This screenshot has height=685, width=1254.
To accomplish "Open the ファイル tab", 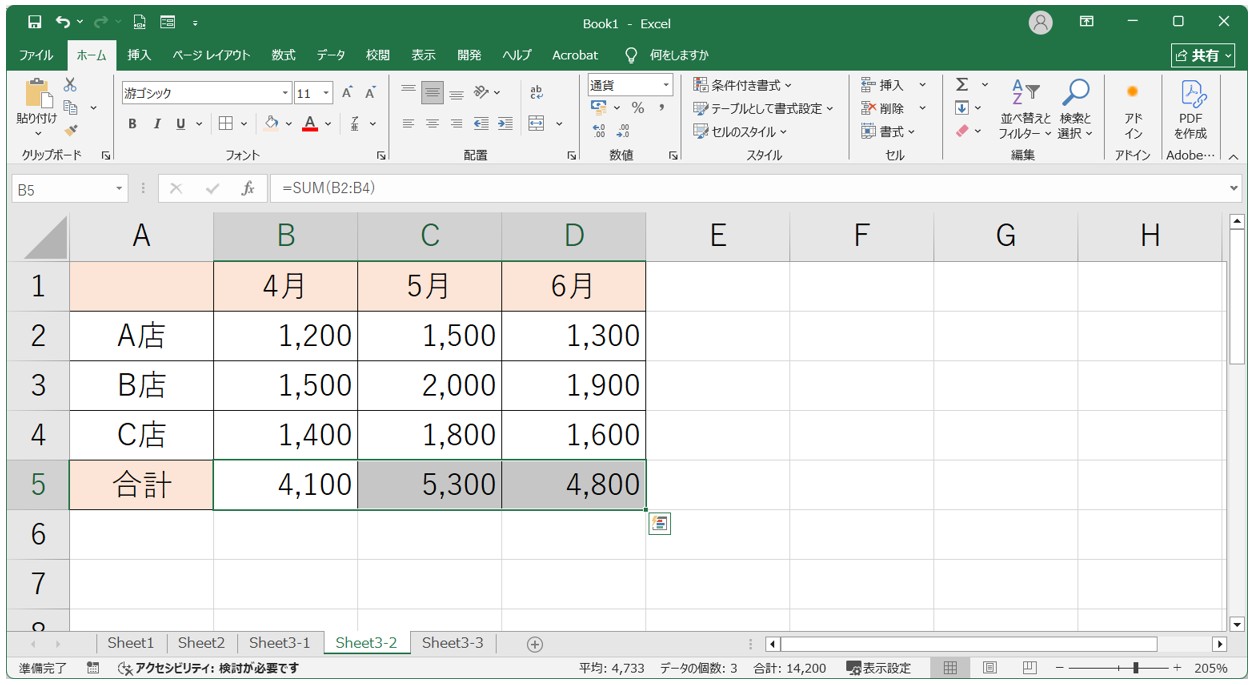I will coord(36,55).
